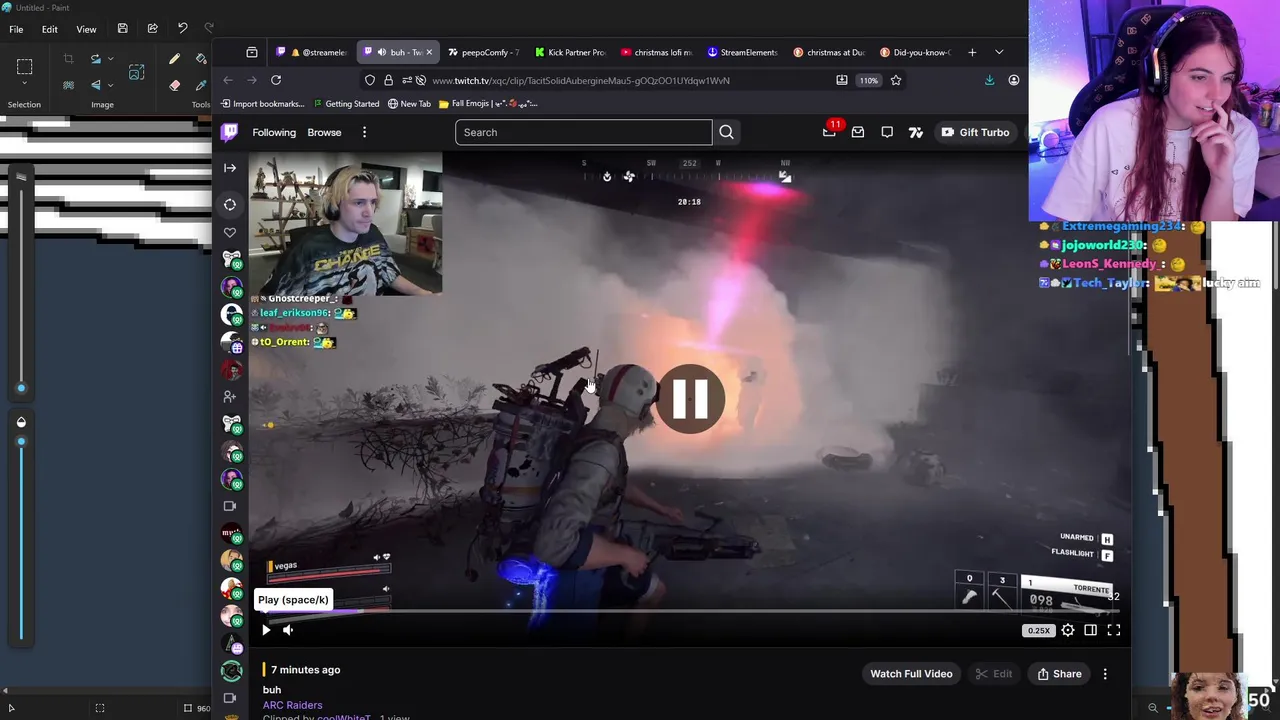The width and height of the screenshot is (1280, 720).
Task: Open Firefox View tab icon
Action: tap(251, 52)
